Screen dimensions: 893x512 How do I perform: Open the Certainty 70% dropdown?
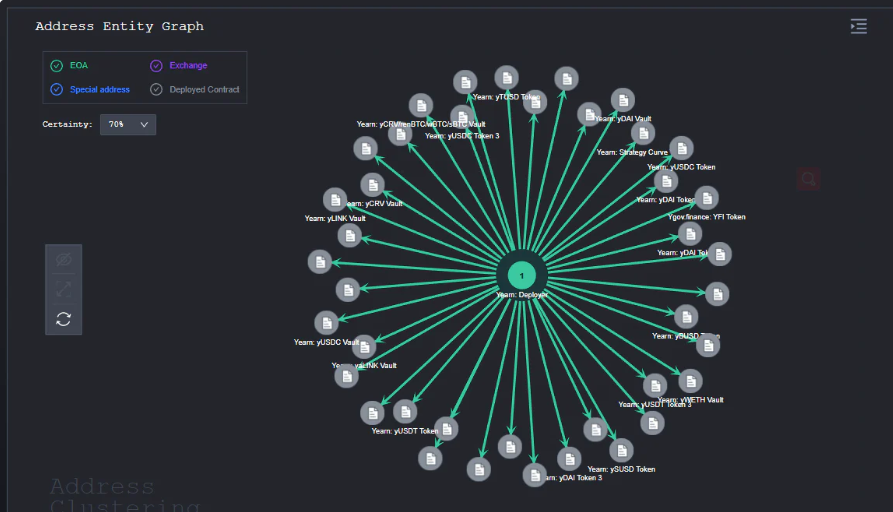(128, 124)
